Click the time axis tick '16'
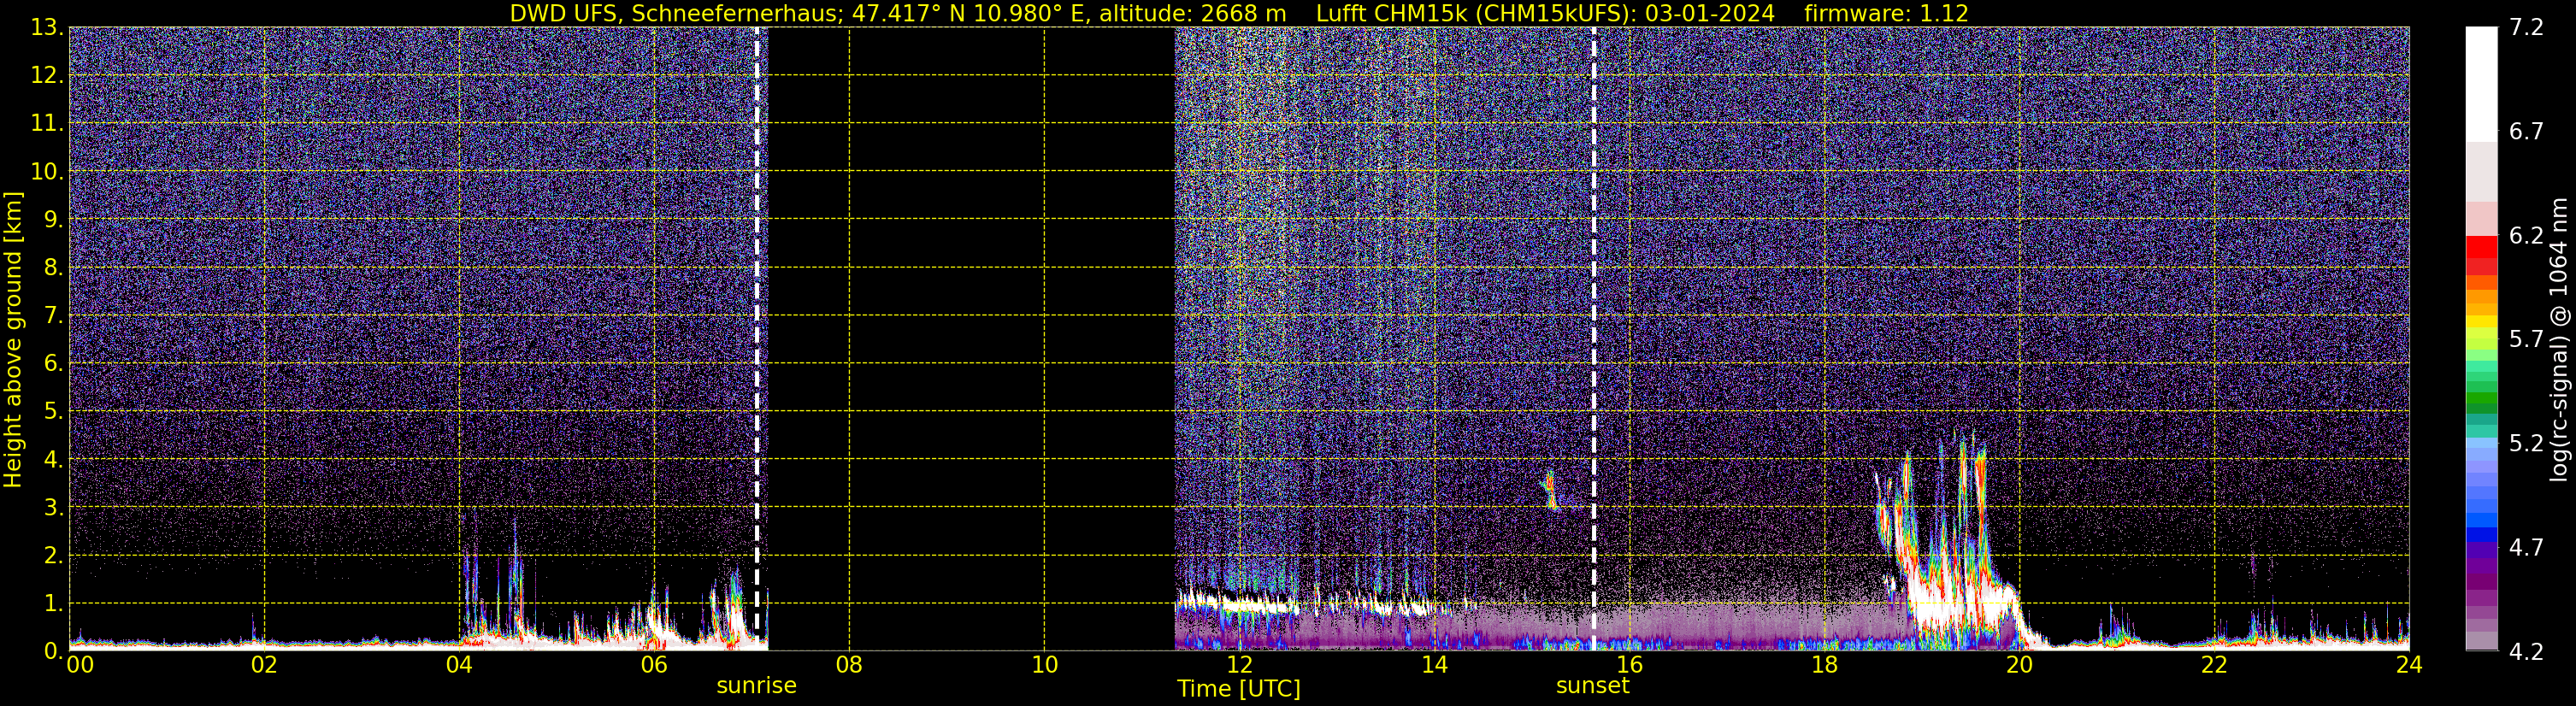Viewport: 2576px width, 706px height. 1629,665
